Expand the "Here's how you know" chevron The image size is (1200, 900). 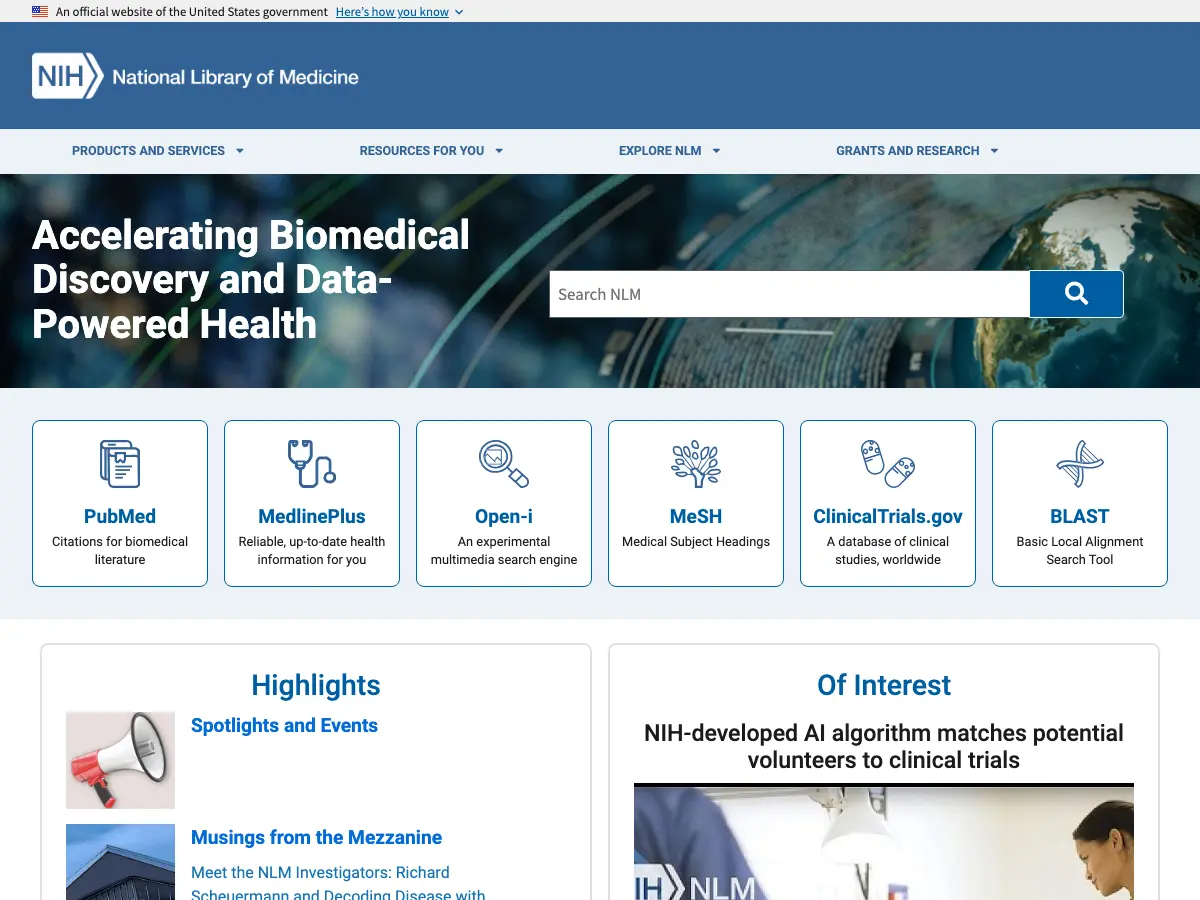(x=459, y=12)
